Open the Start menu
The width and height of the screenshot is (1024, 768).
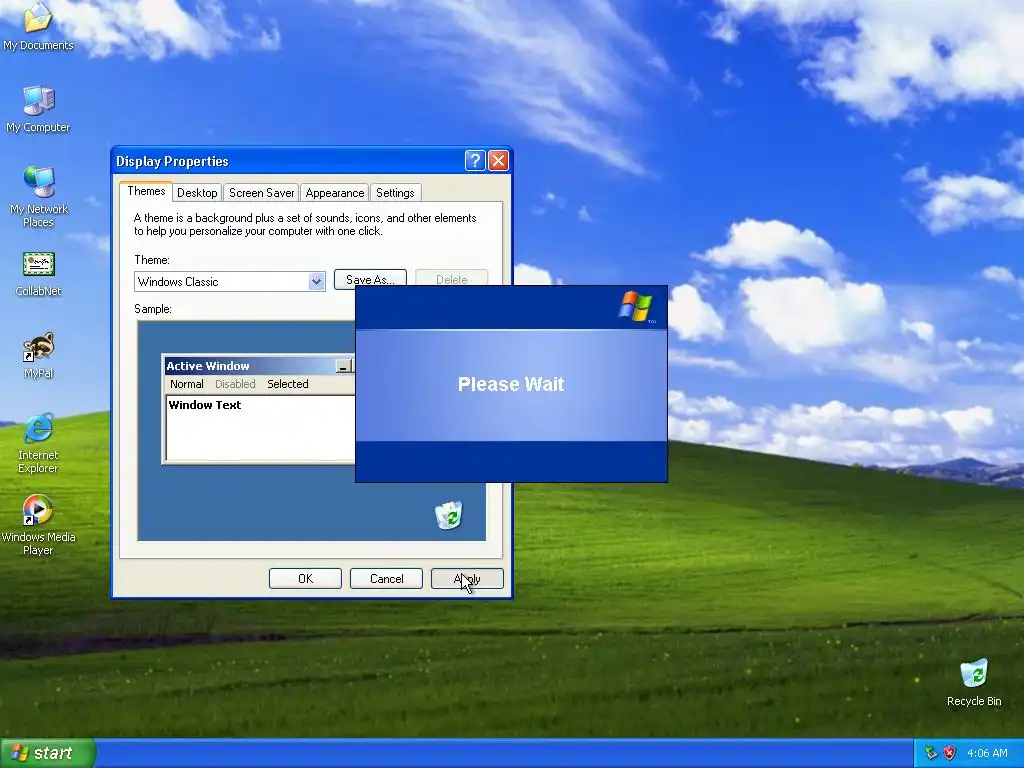(48, 753)
